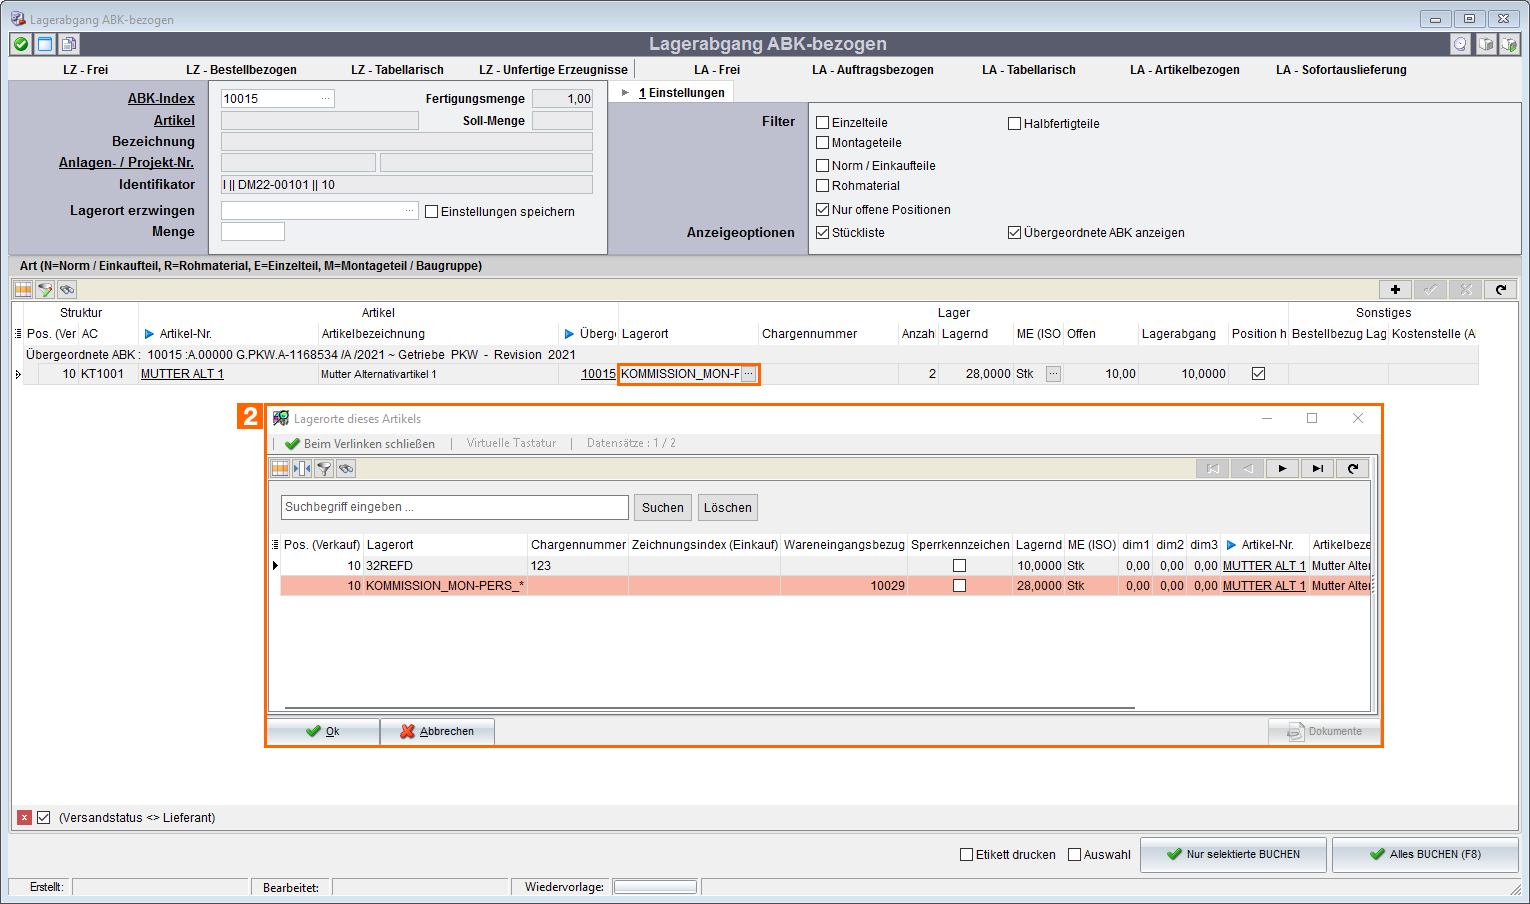This screenshot has height=904, width=1530.
Task: Uncheck Nur offene Positionen
Action: pos(823,210)
